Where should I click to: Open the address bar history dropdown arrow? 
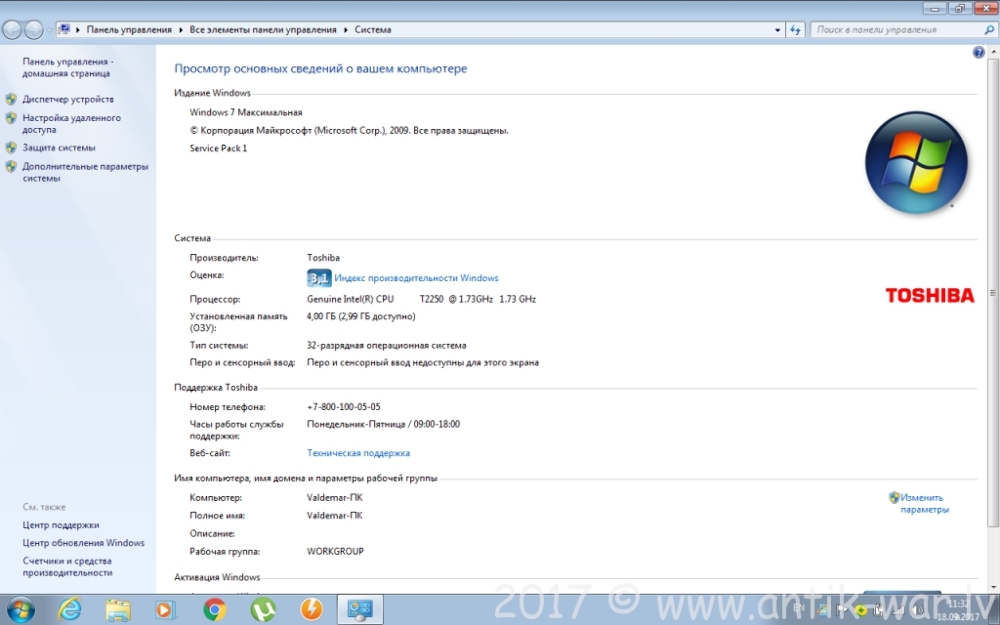777,30
